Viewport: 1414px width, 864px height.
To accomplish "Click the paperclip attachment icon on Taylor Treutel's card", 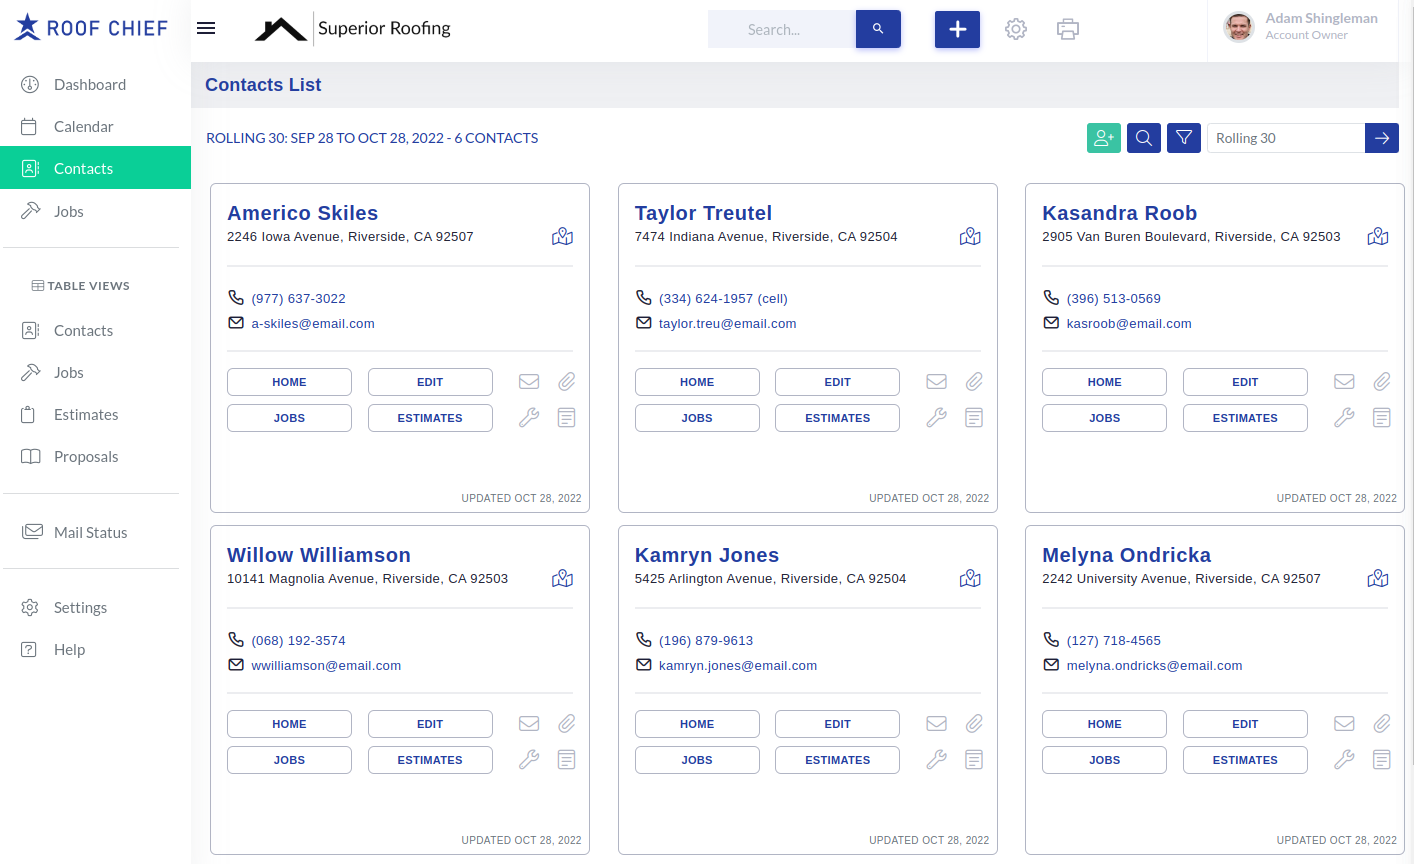I will [x=974, y=381].
